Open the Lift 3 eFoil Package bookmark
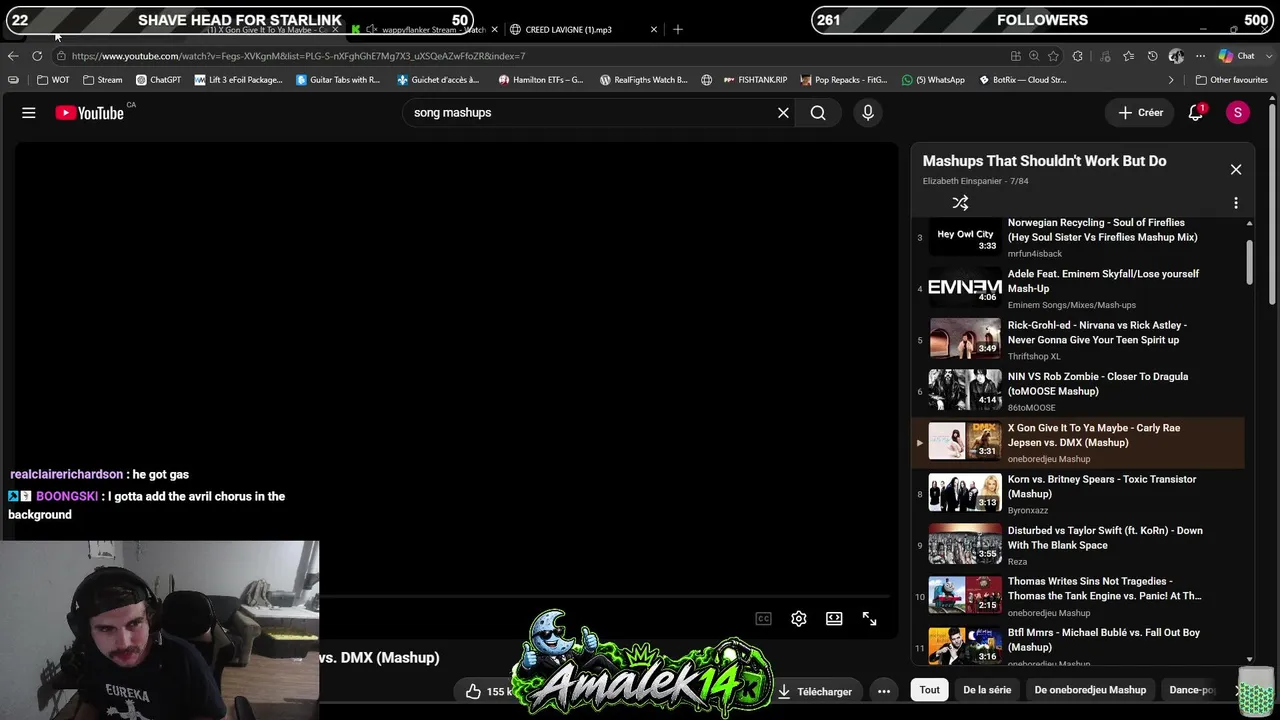This screenshot has height=720, width=1280. (x=239, y=80)
